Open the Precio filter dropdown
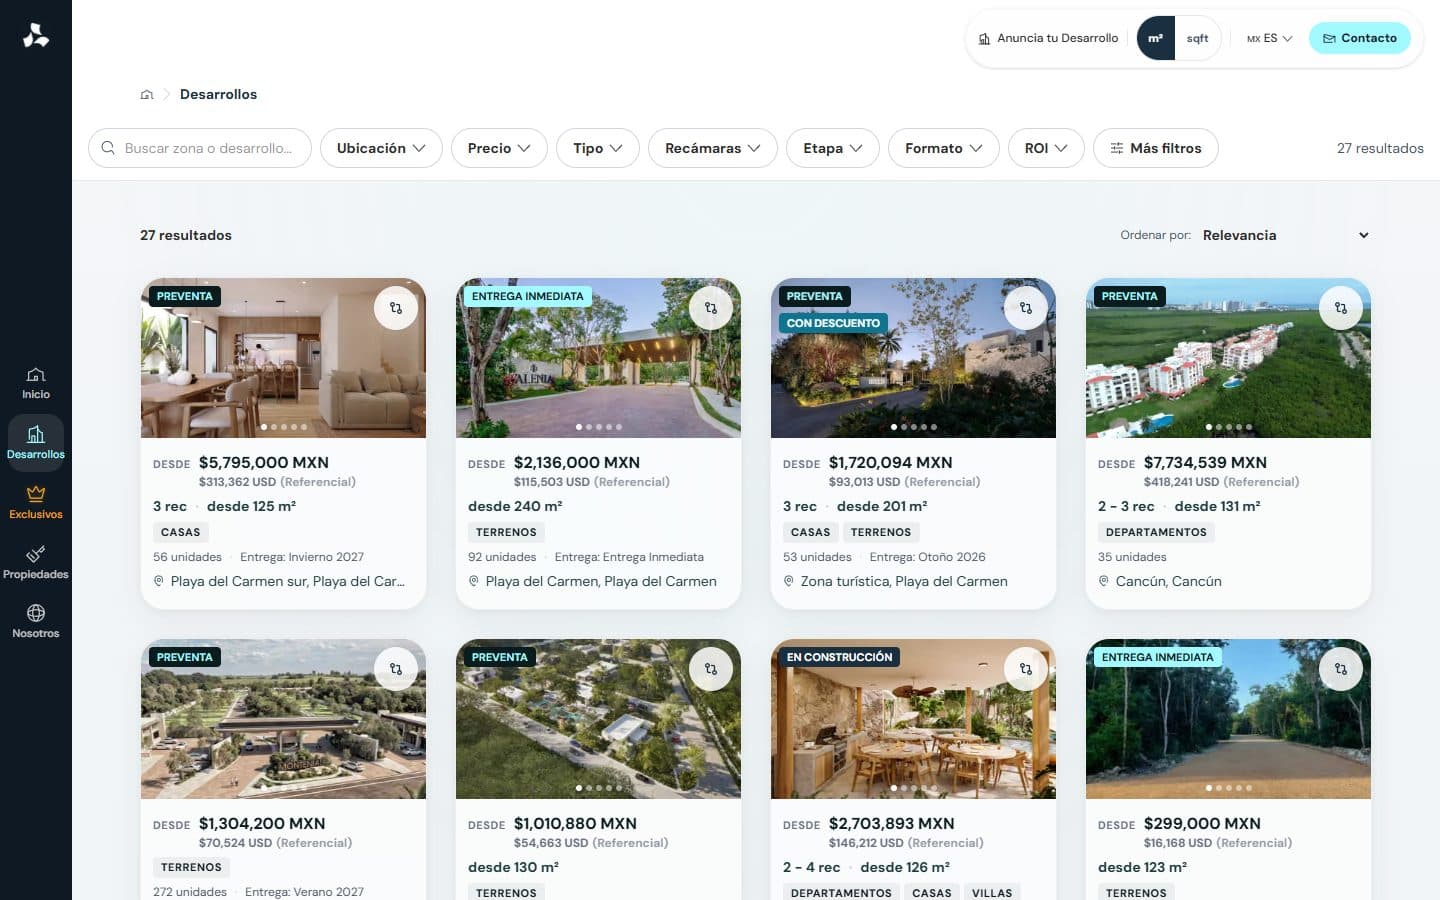 pos(499,148)
